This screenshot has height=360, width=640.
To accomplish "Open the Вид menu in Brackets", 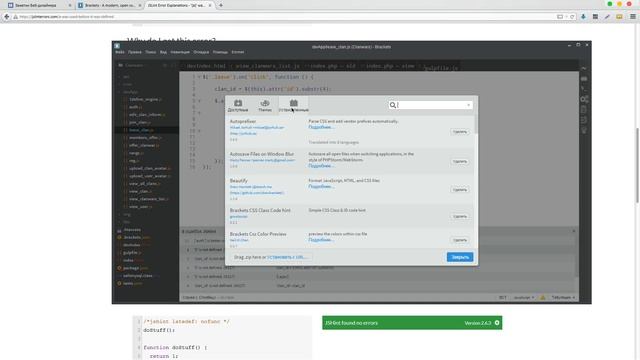I will pos(163,52).
